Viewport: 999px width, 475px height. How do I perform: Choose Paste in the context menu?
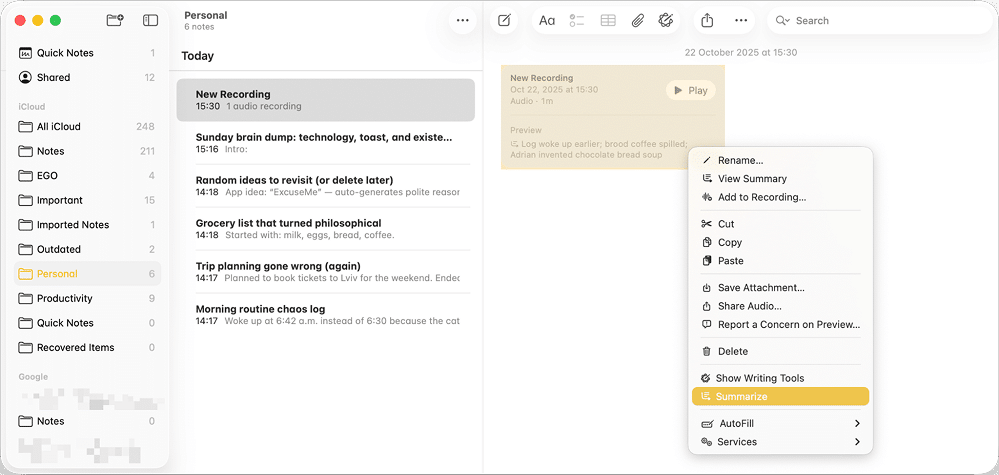[780, 261]
